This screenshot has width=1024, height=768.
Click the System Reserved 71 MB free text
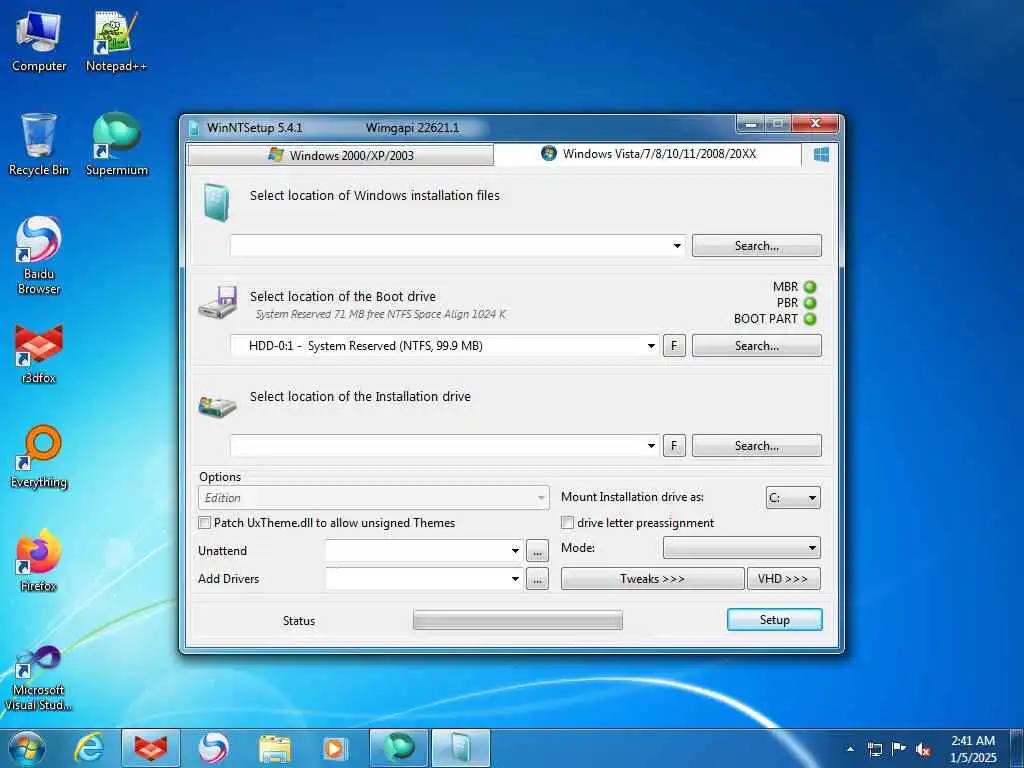[381, 314]
